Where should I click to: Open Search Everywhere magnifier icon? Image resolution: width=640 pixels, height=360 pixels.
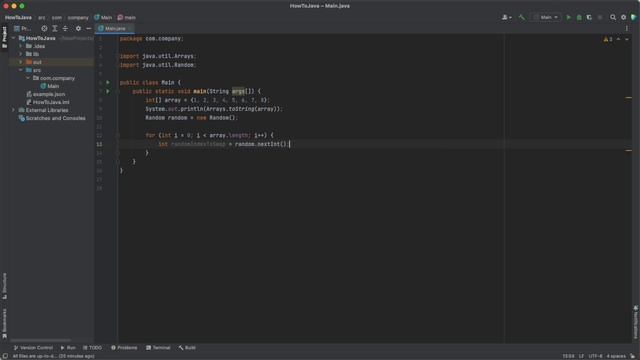(613, 18)
